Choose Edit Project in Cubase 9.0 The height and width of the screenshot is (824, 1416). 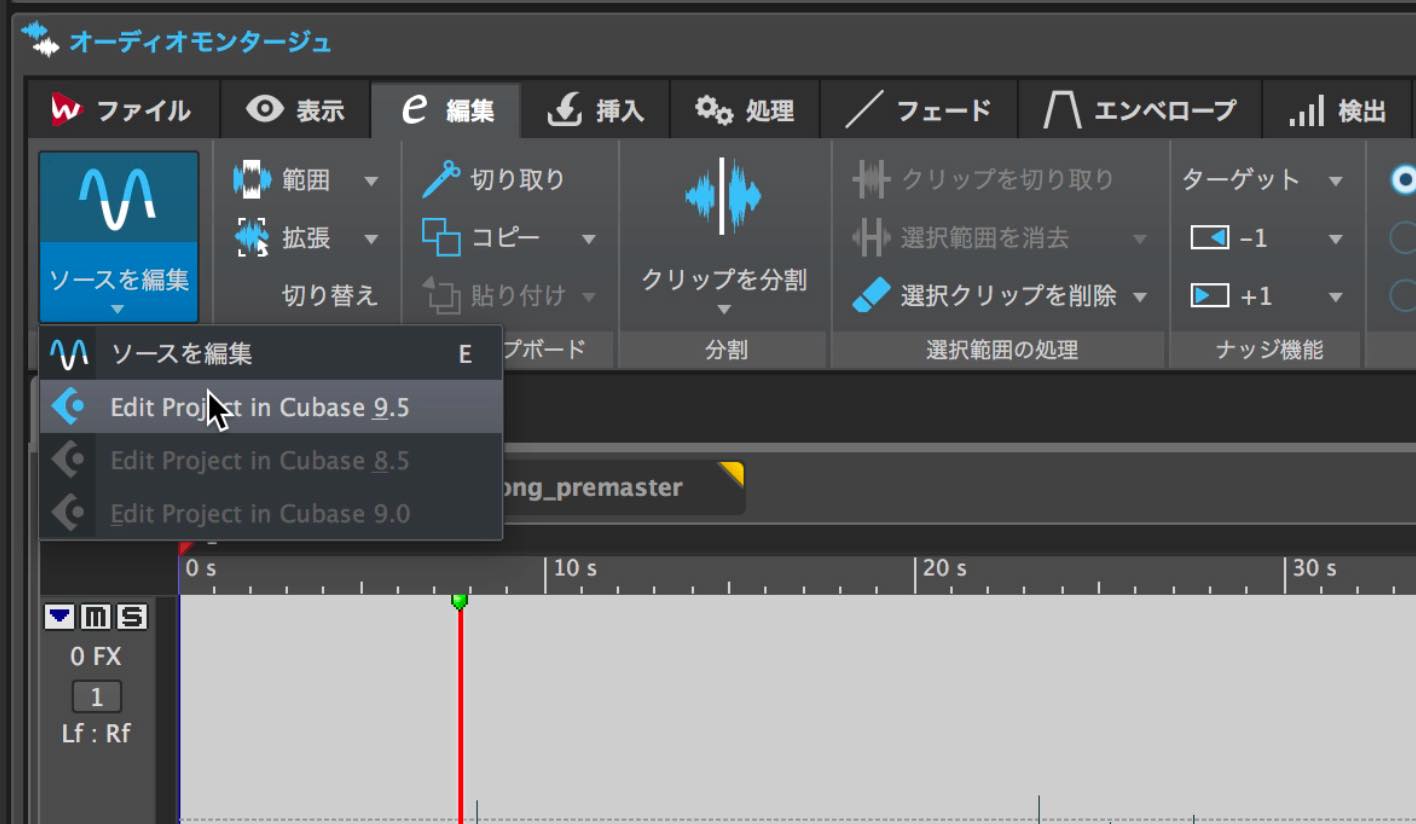pos(271,513)
